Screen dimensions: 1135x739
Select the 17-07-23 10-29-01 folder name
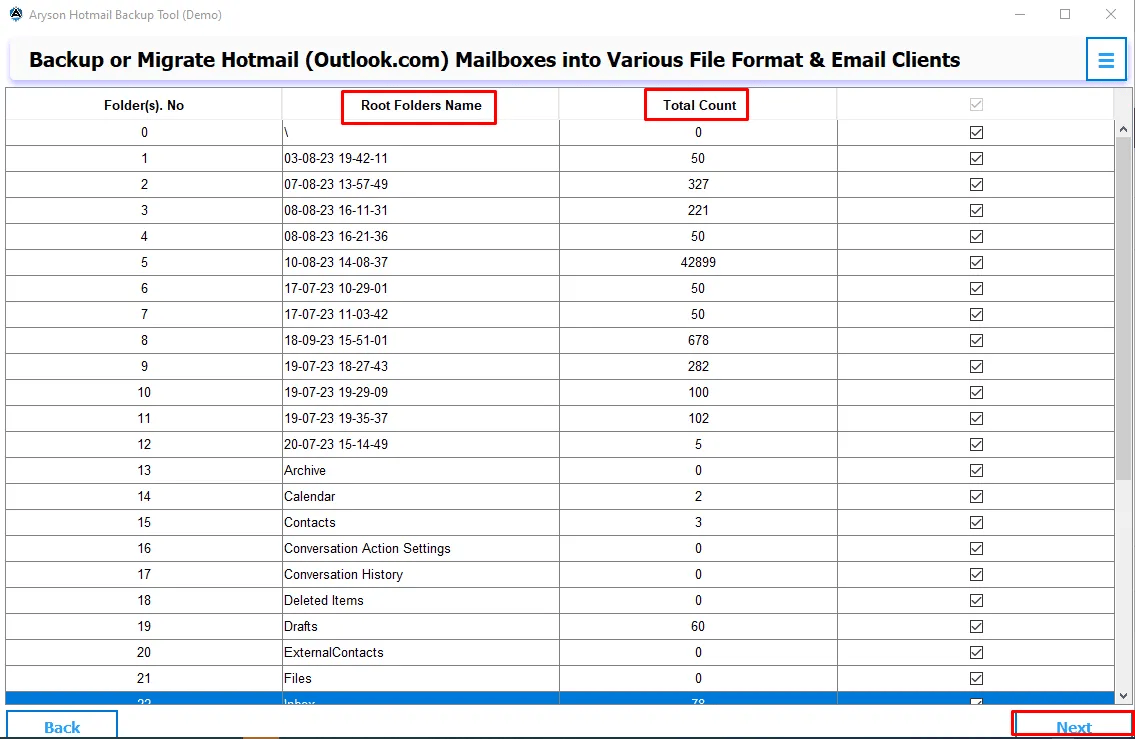click(336, 289)
